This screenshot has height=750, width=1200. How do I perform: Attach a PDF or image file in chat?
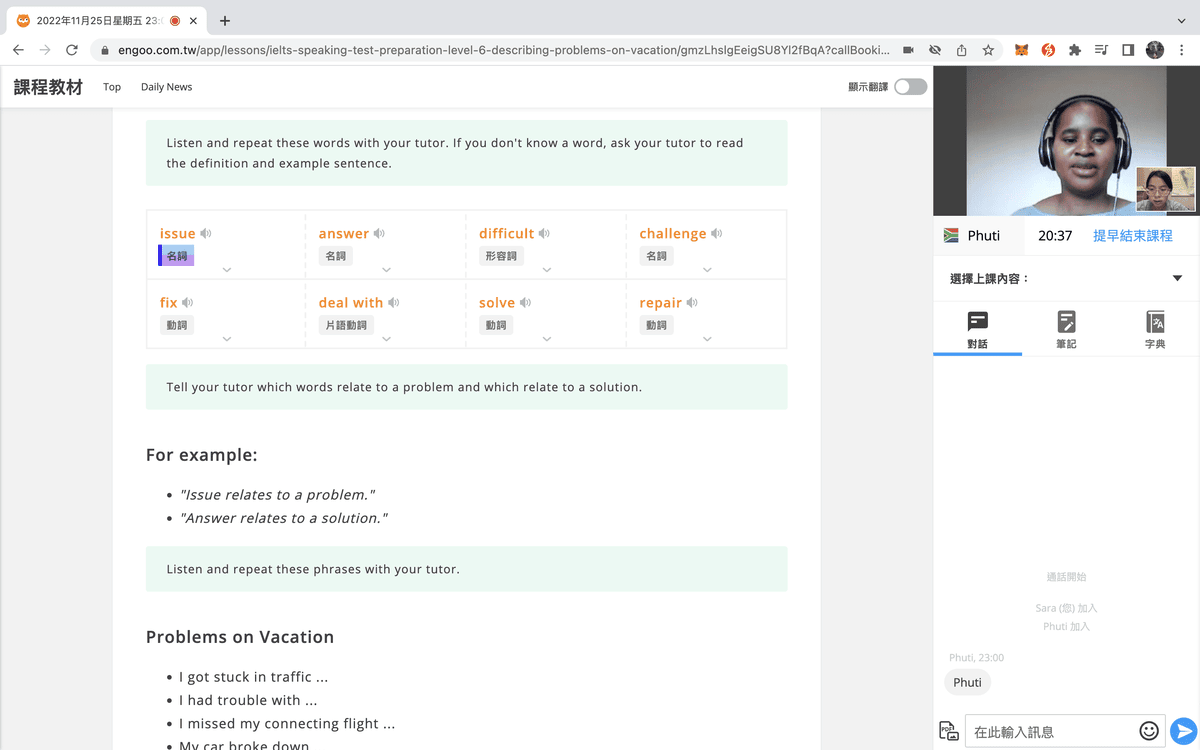click(949, 731)
